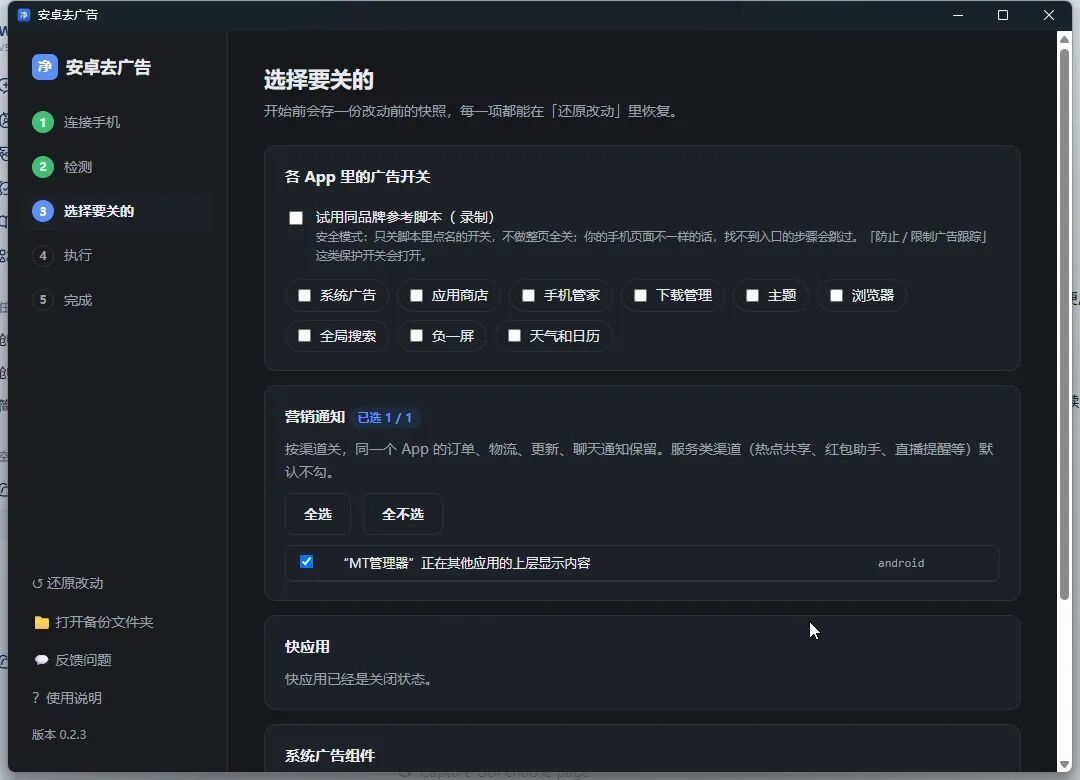Click the step 4 circle icon

pos(43,256)
